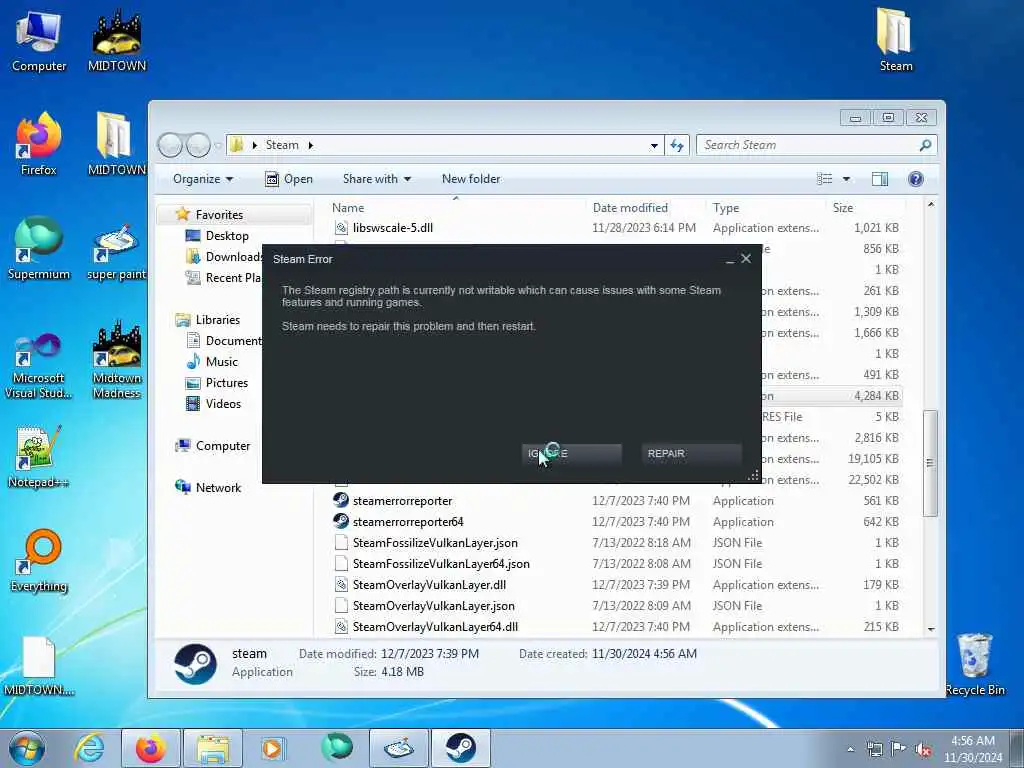
Task: Launch the Midtown Madness desktop shortcut
Action: click(117, 359)
